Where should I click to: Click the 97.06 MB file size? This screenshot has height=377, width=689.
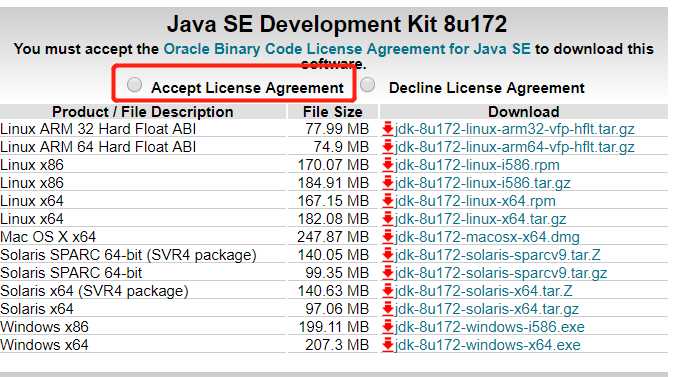(x=337, y=309)
